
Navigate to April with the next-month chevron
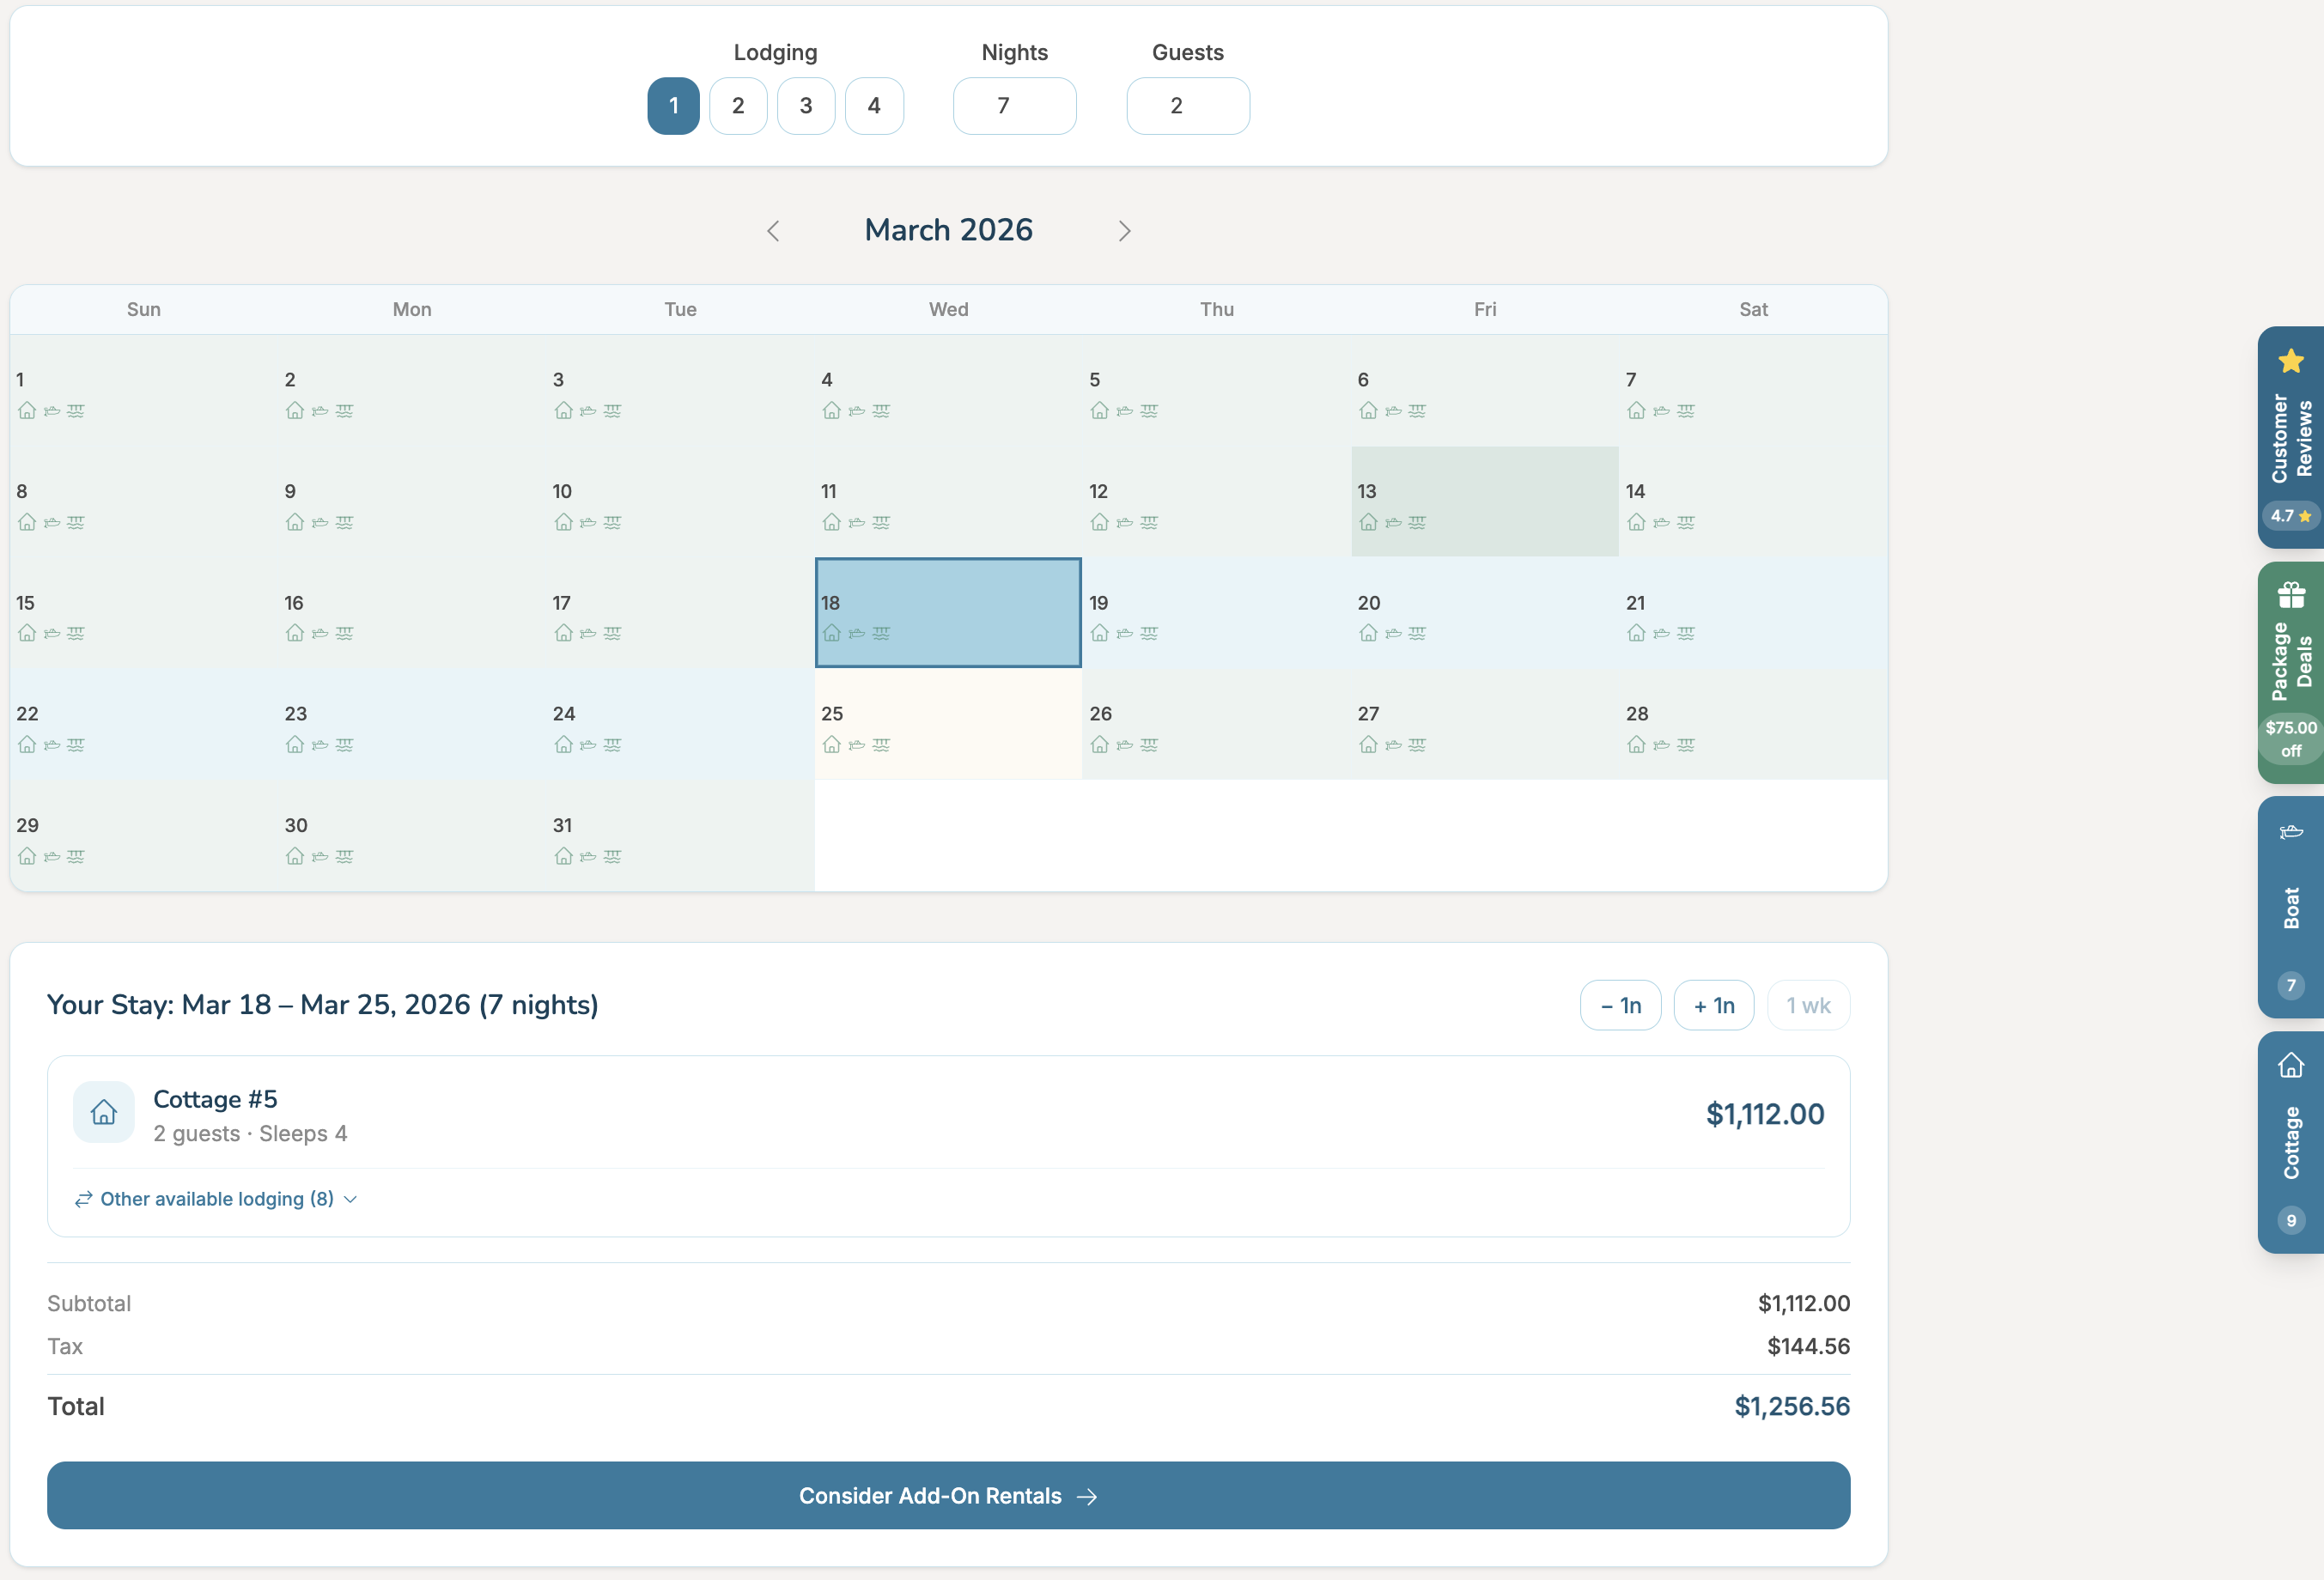[x=1124, y=230]
